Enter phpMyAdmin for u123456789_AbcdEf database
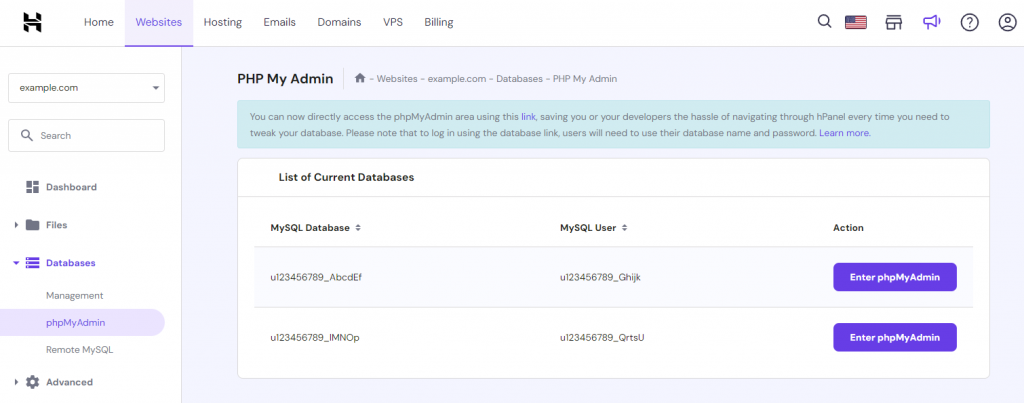1024x403 pixels. [x=894, y=277]
